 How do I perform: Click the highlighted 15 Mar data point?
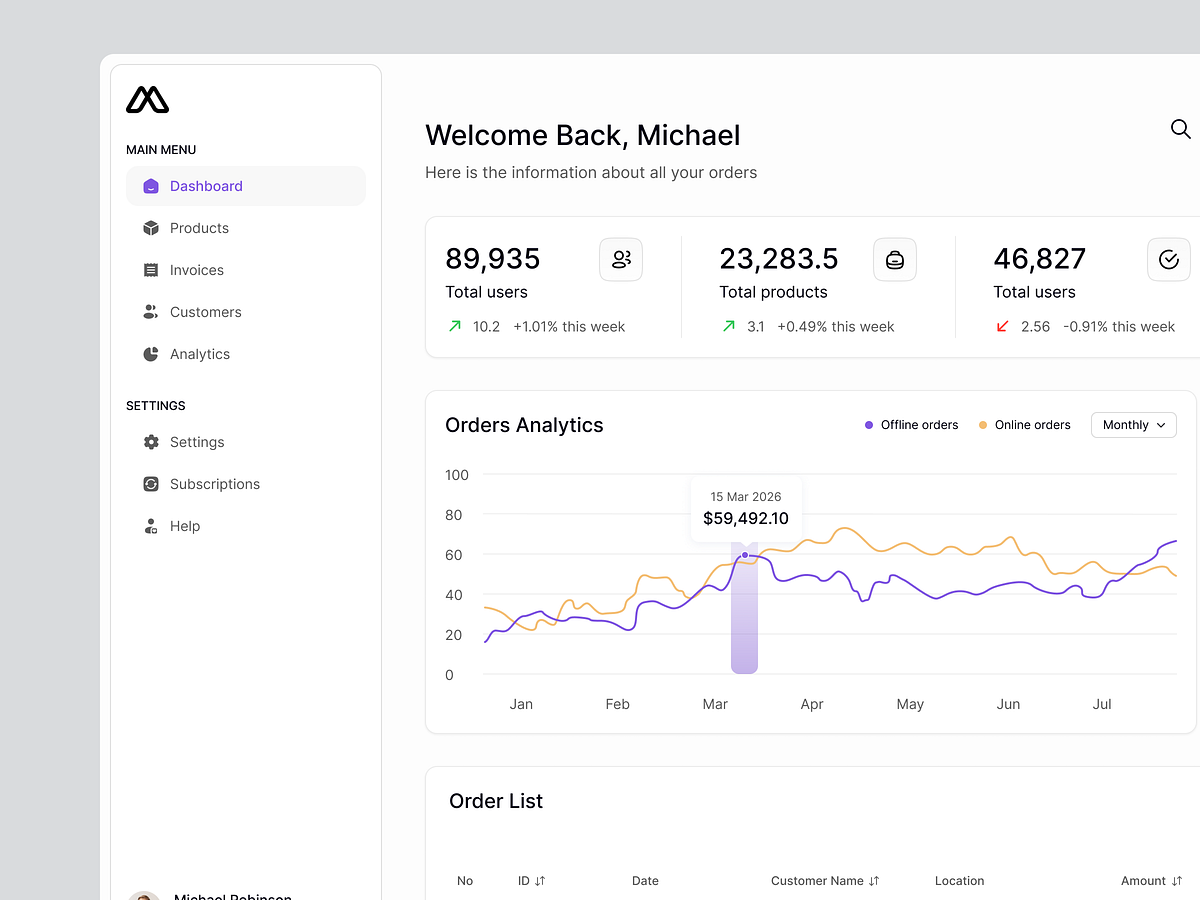click(745, 555)
